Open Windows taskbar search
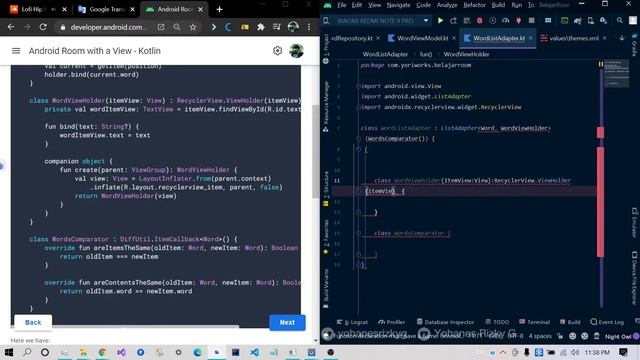 [x=27, y=352]
